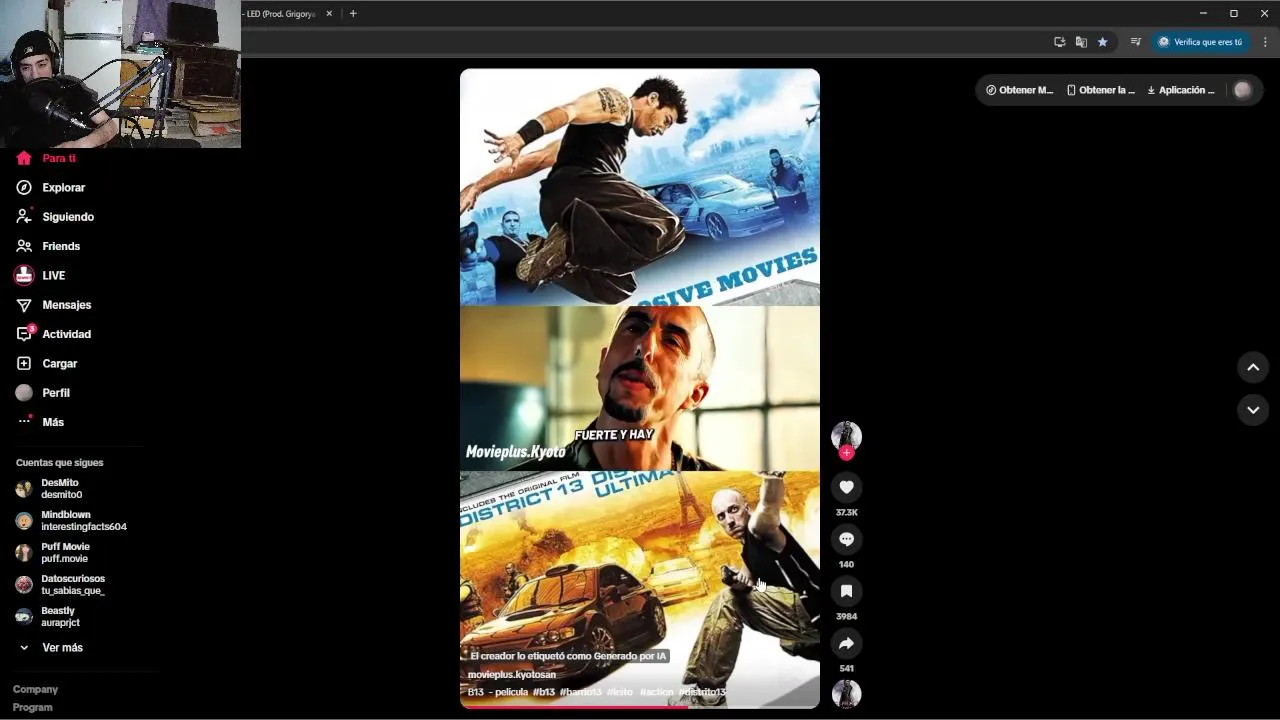
Task: Click the Company footer link
Action: point(35,689)
